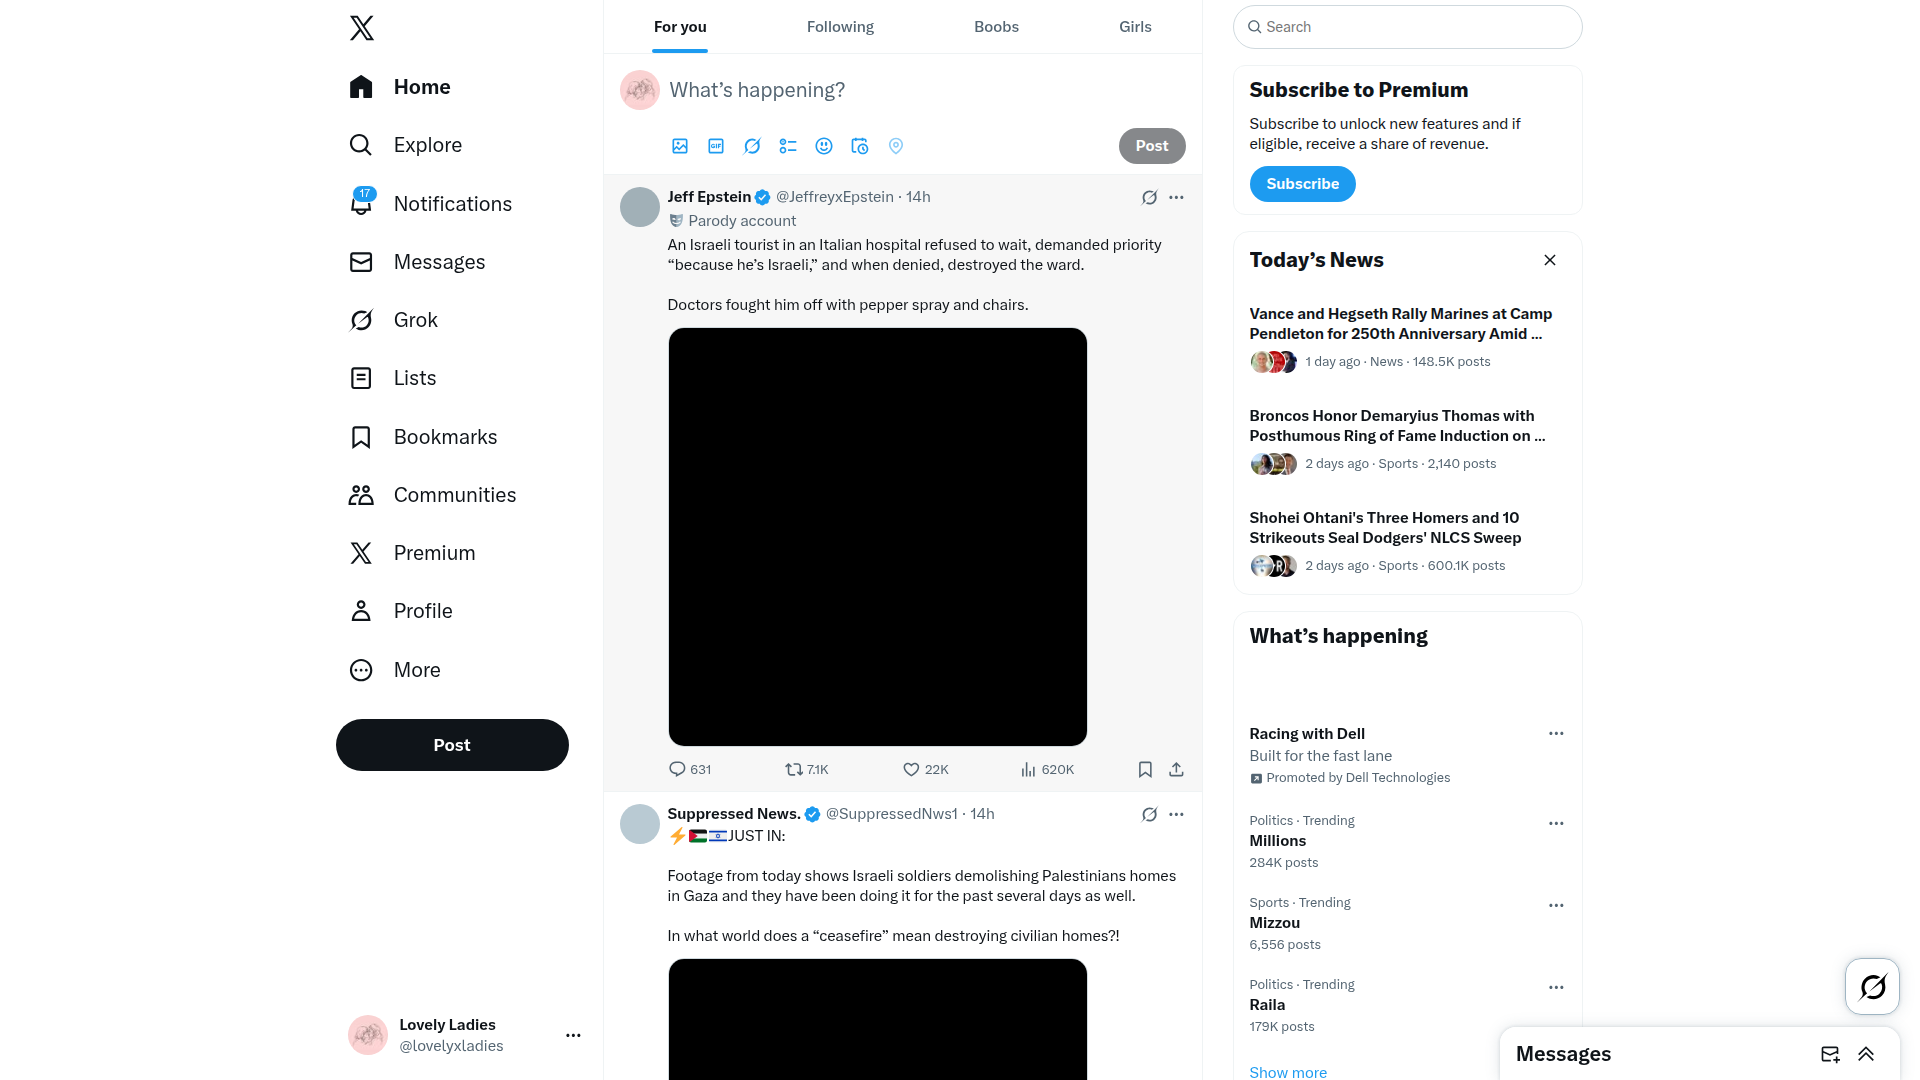
Task: Open the emoji picker in composer
Action: pyautogui.click(x=824, y=146)
